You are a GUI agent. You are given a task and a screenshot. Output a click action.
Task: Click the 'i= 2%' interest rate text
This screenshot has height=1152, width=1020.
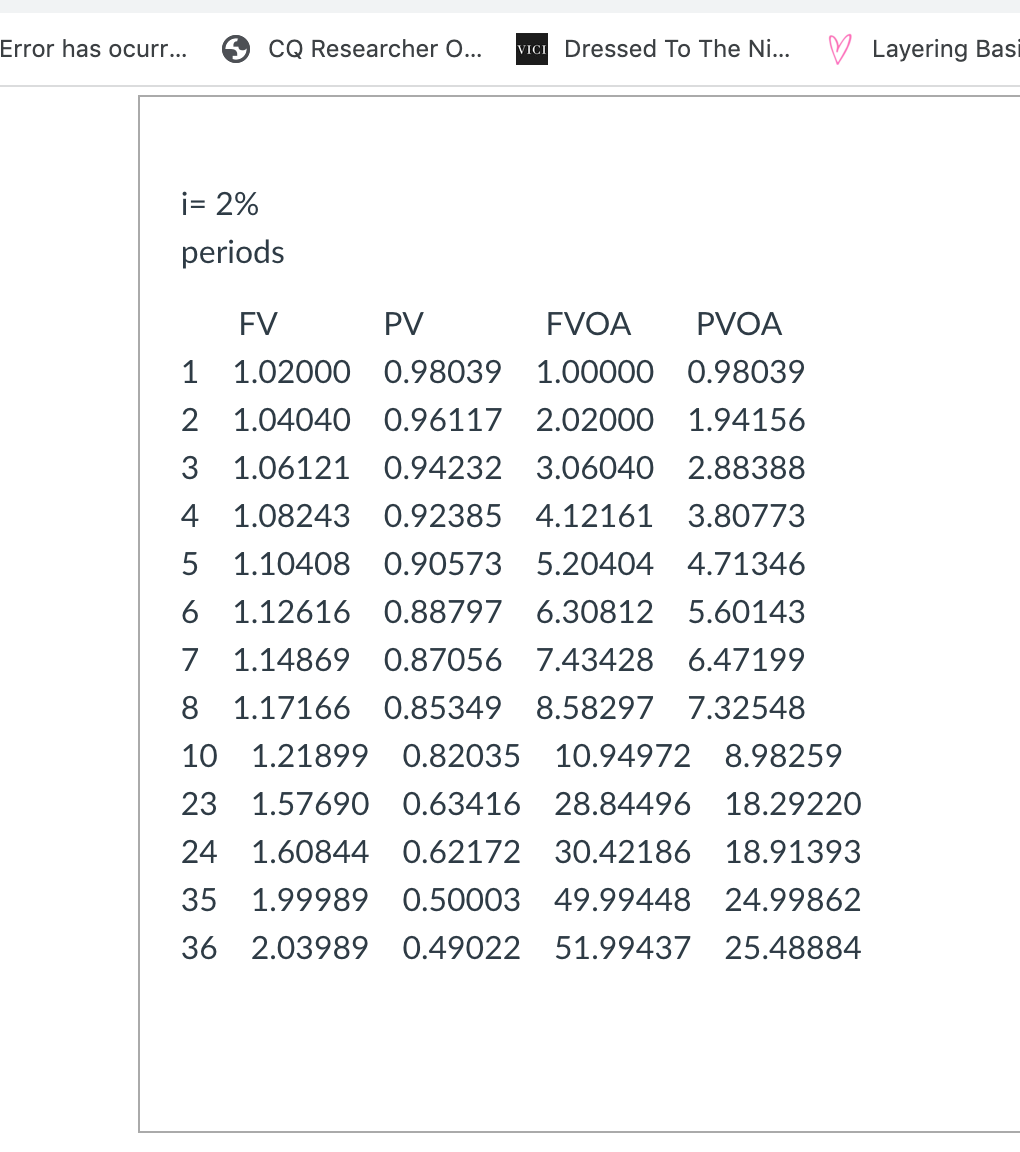(x=220, y=204)
